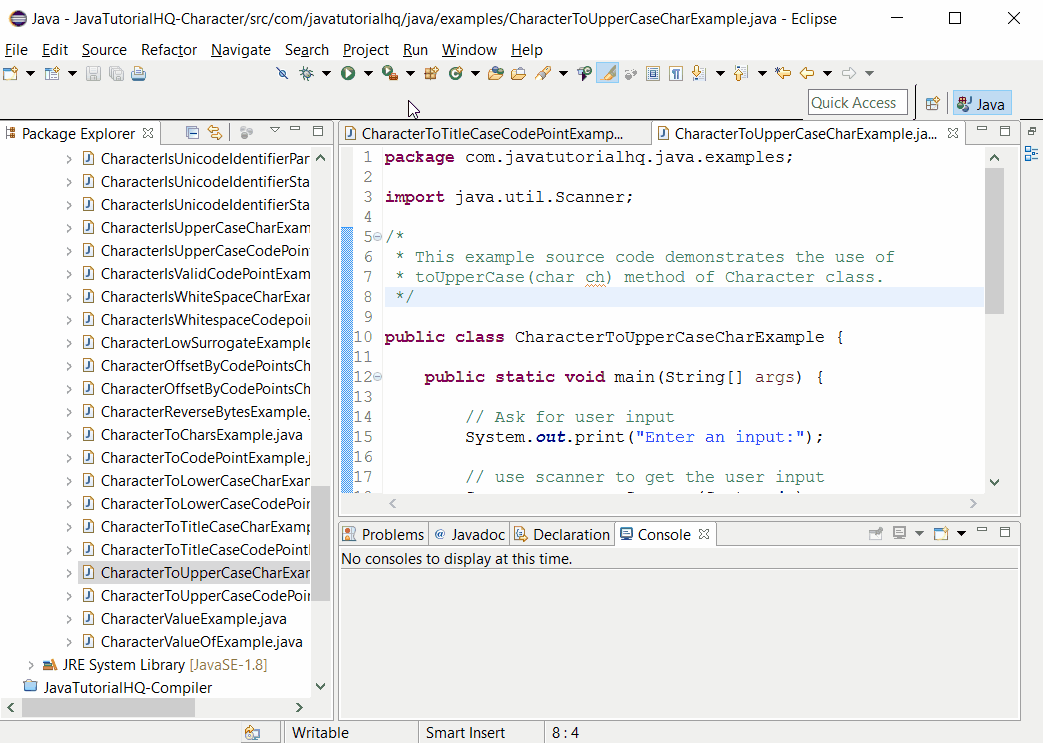Viewport: 1043px width, 743px height.
Task: Click the Print toolbar icon
Action: coord(140,73)
